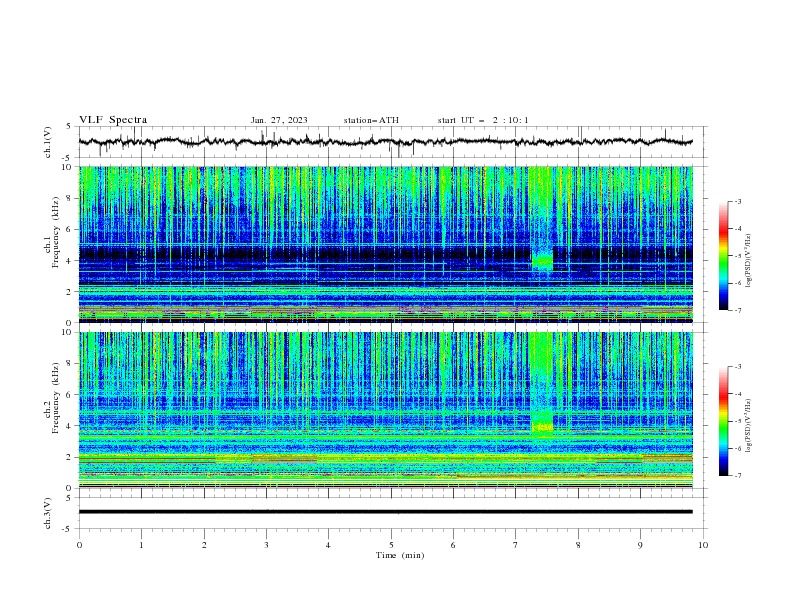Click the "1" tick on the Time axis
The width and height of the screenshot is (792, 612).
(141, 545)
